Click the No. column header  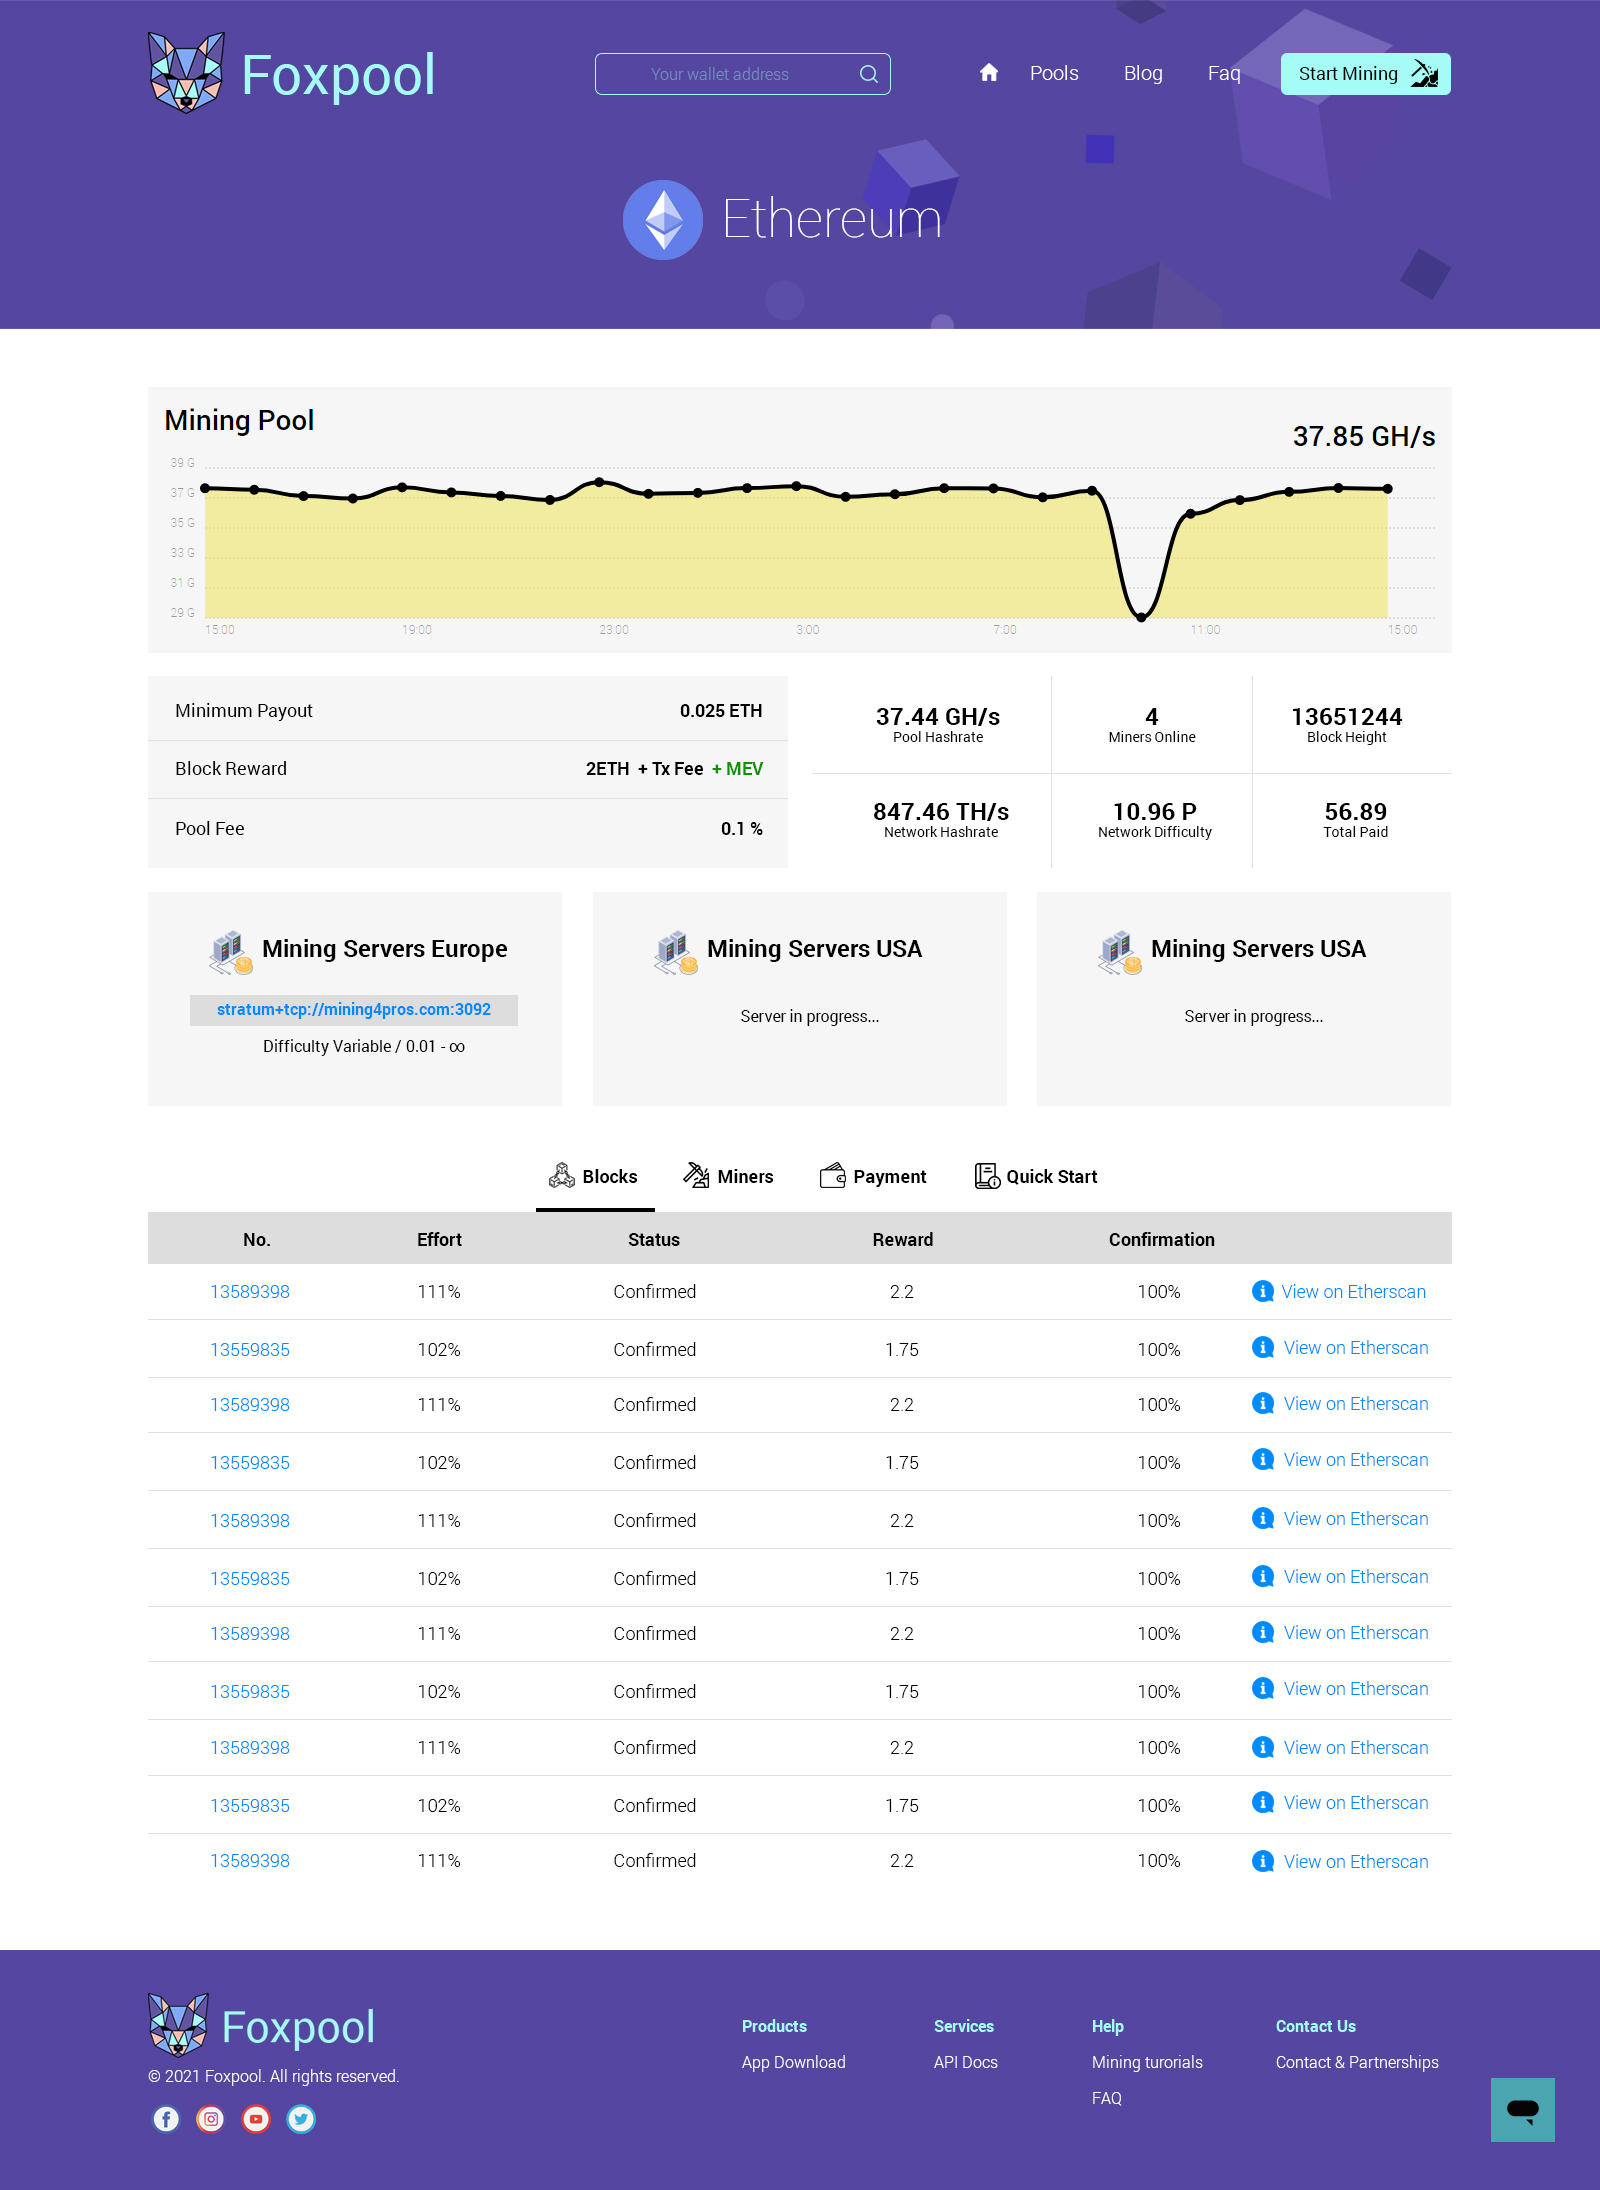[x=256, y=1239]
